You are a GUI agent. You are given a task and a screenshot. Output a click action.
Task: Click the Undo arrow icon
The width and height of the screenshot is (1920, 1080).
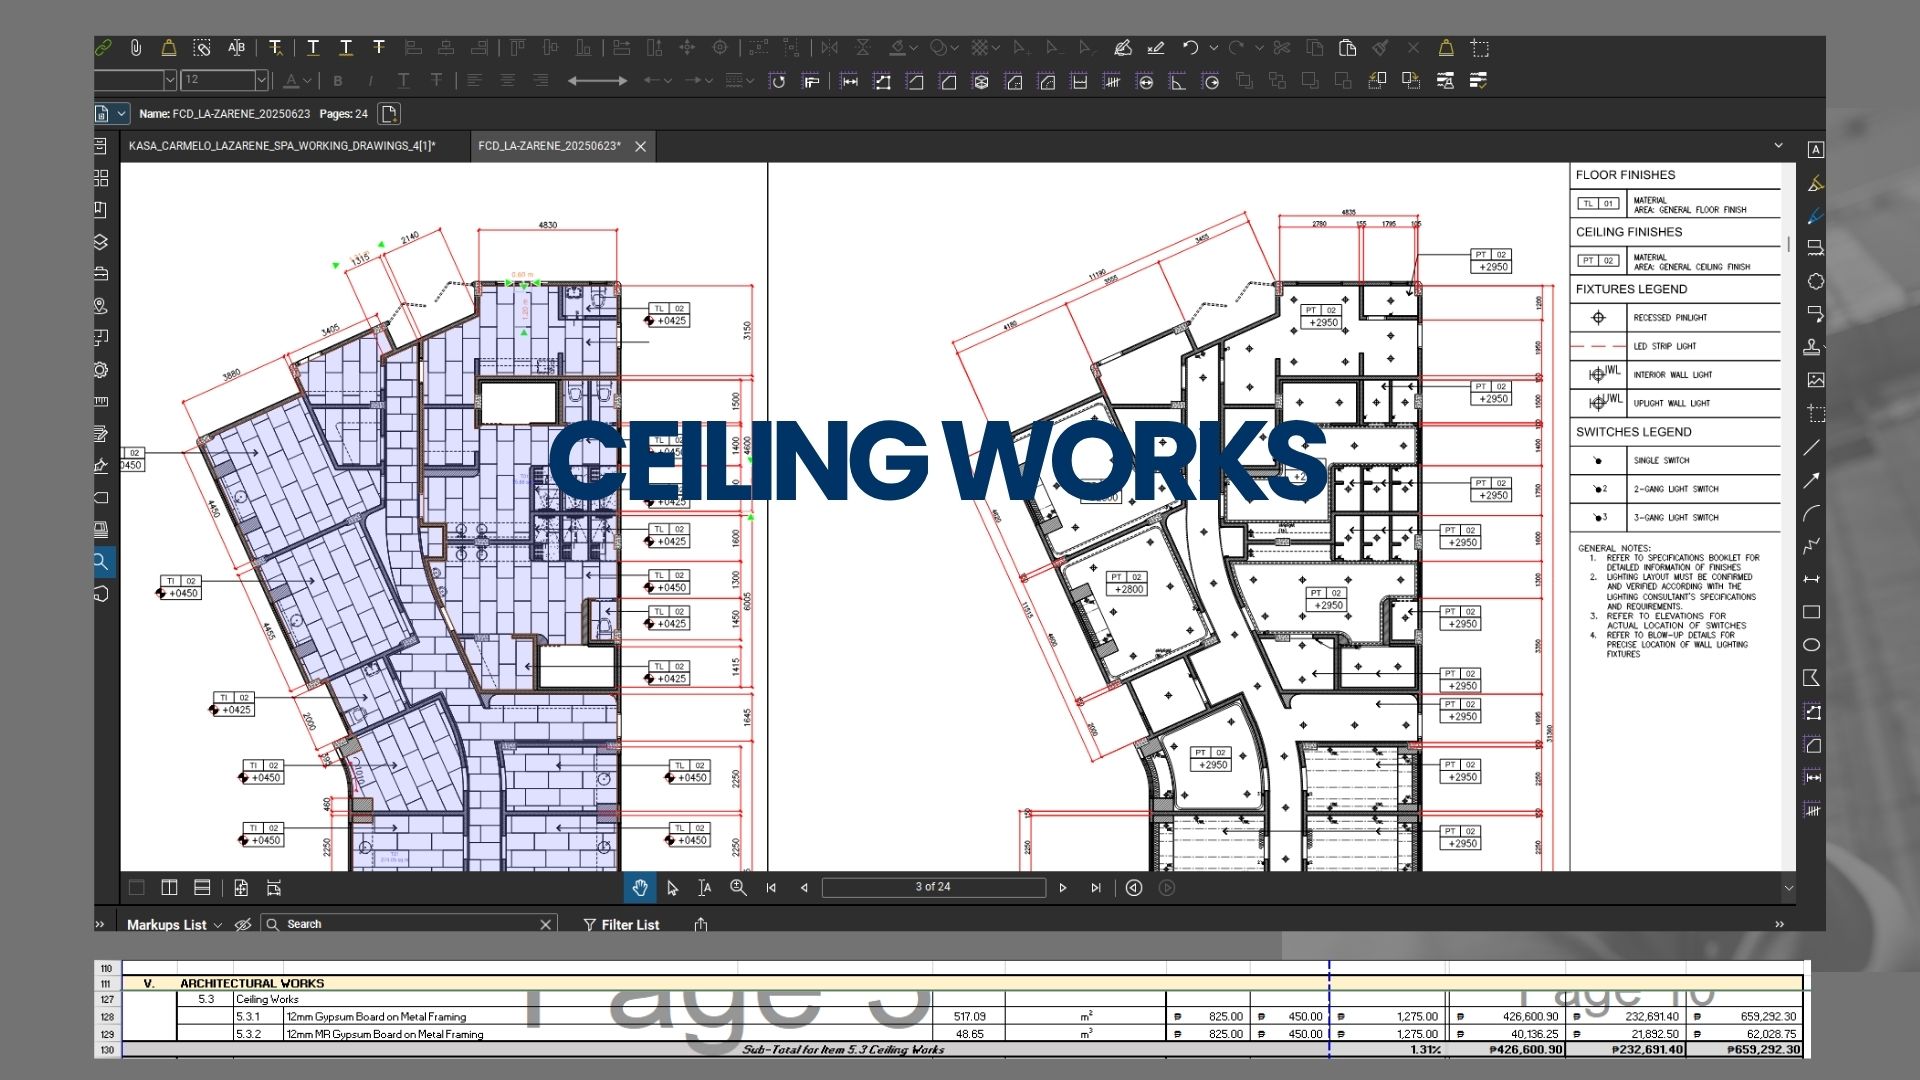point(1190,48)
